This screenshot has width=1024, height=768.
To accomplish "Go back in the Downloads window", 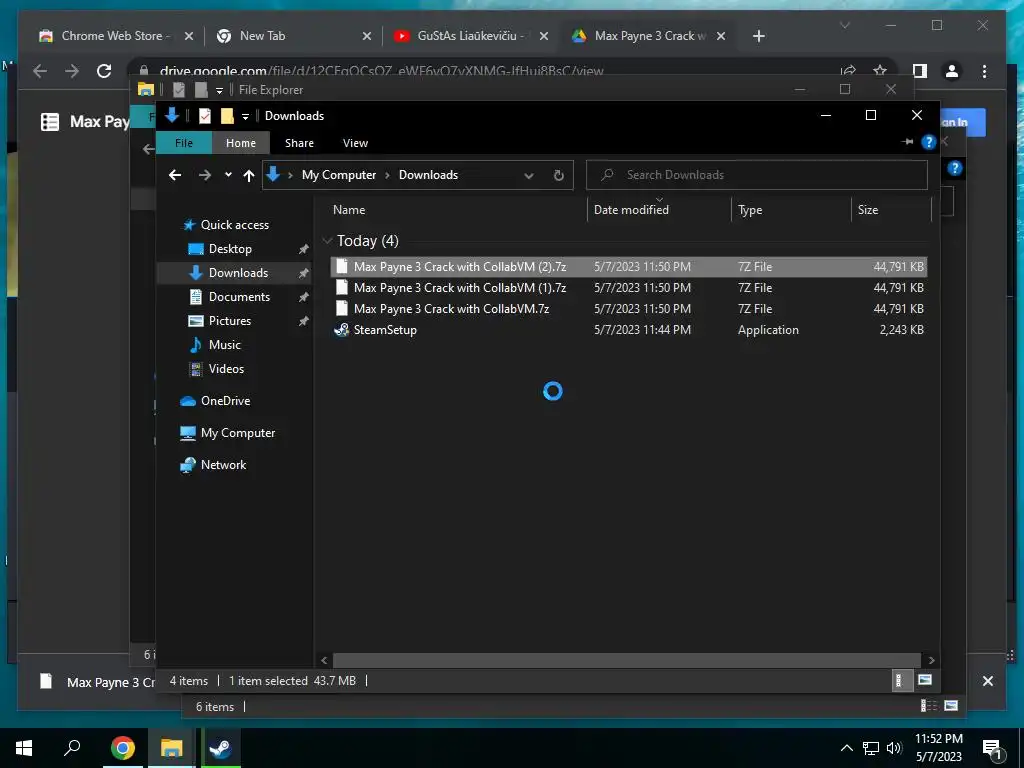I will pyautogui.click(x=174, y=175).
